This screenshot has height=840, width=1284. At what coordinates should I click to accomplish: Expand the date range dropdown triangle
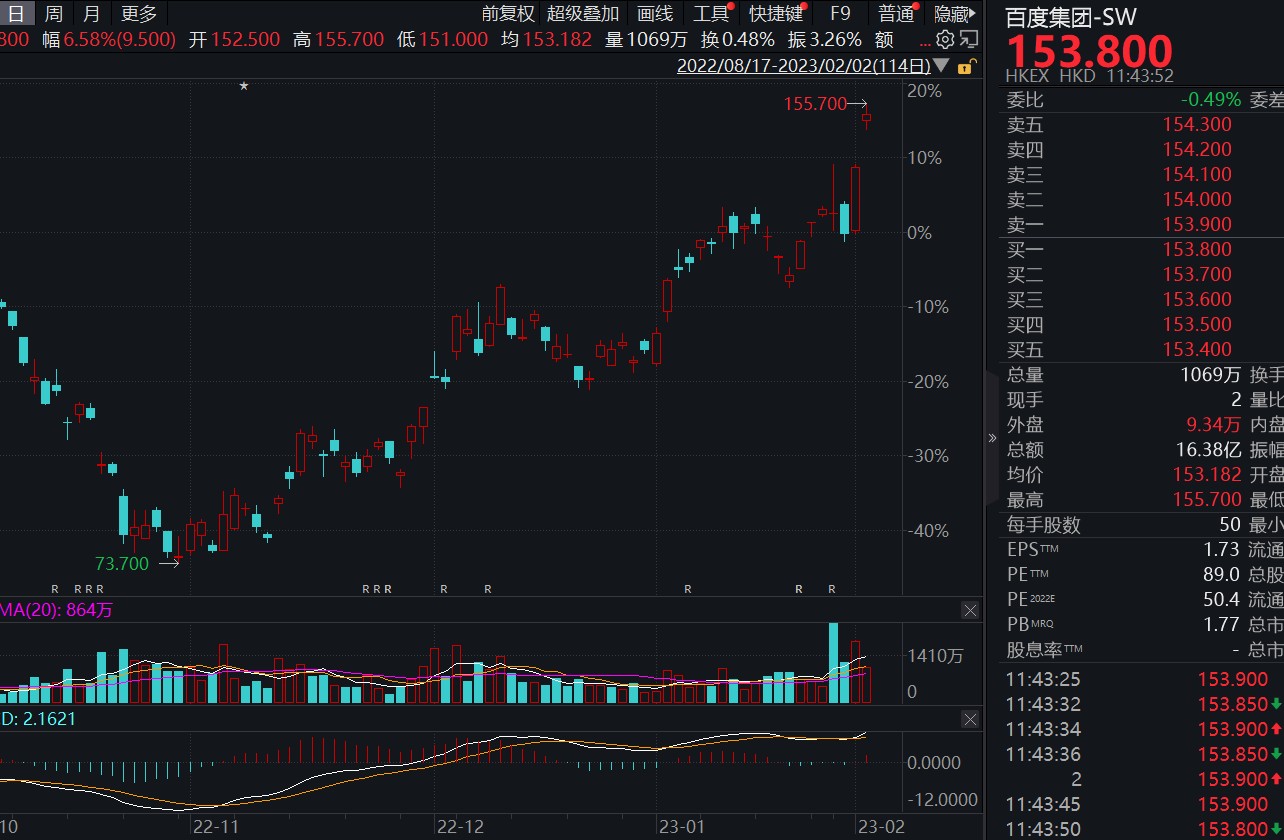point(942,67)
